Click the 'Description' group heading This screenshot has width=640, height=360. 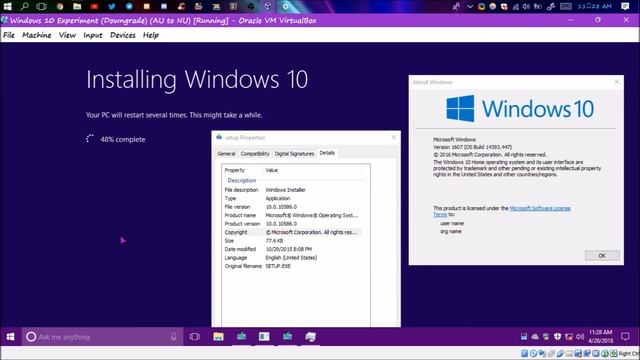pyautogui.click(x=242, y=180)
